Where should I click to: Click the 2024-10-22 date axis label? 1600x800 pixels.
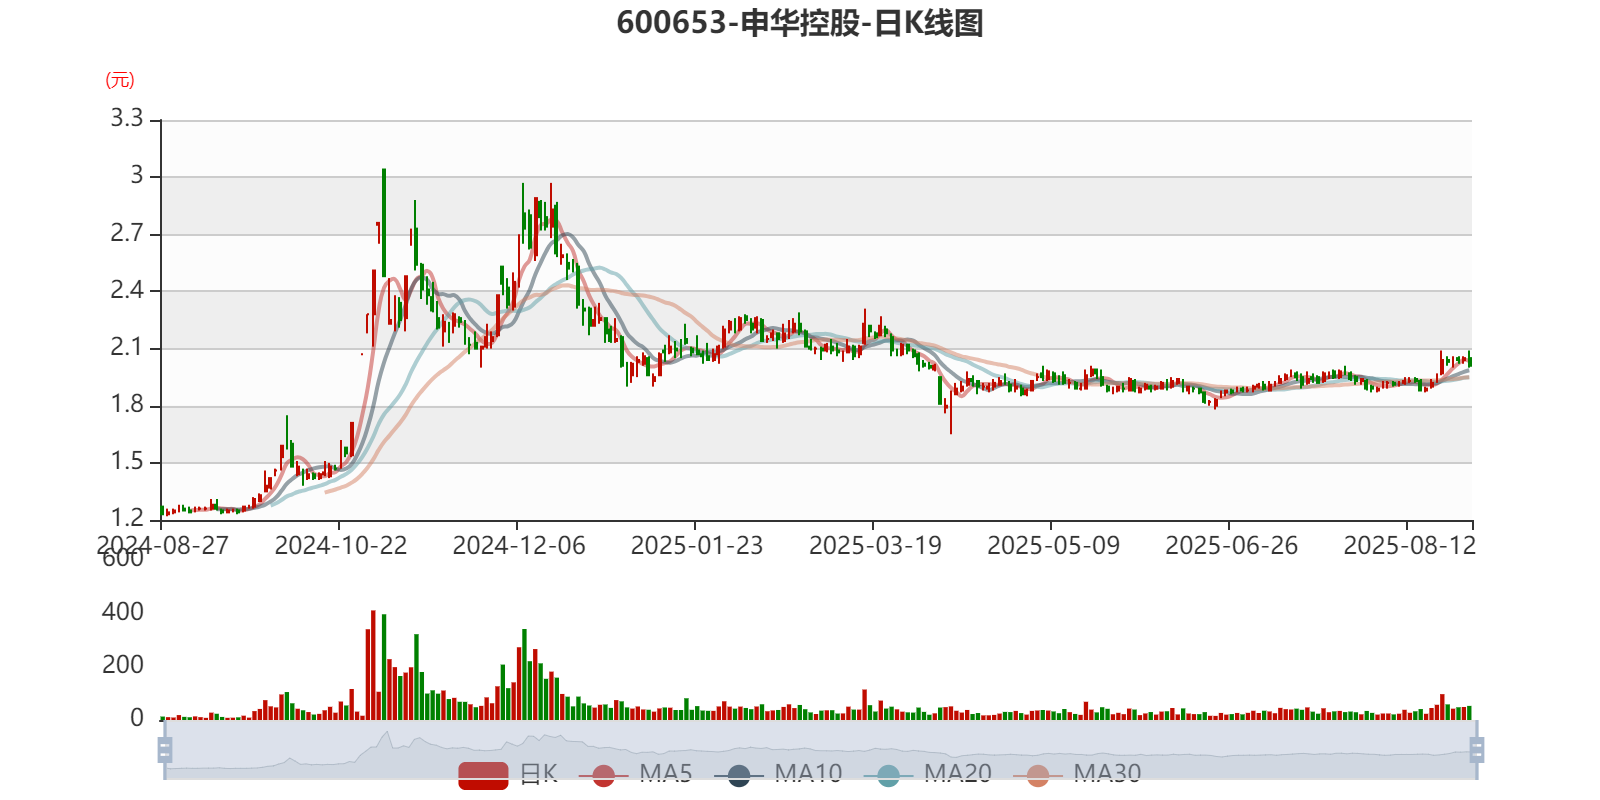pyautogui.click(x=341, y=545)
